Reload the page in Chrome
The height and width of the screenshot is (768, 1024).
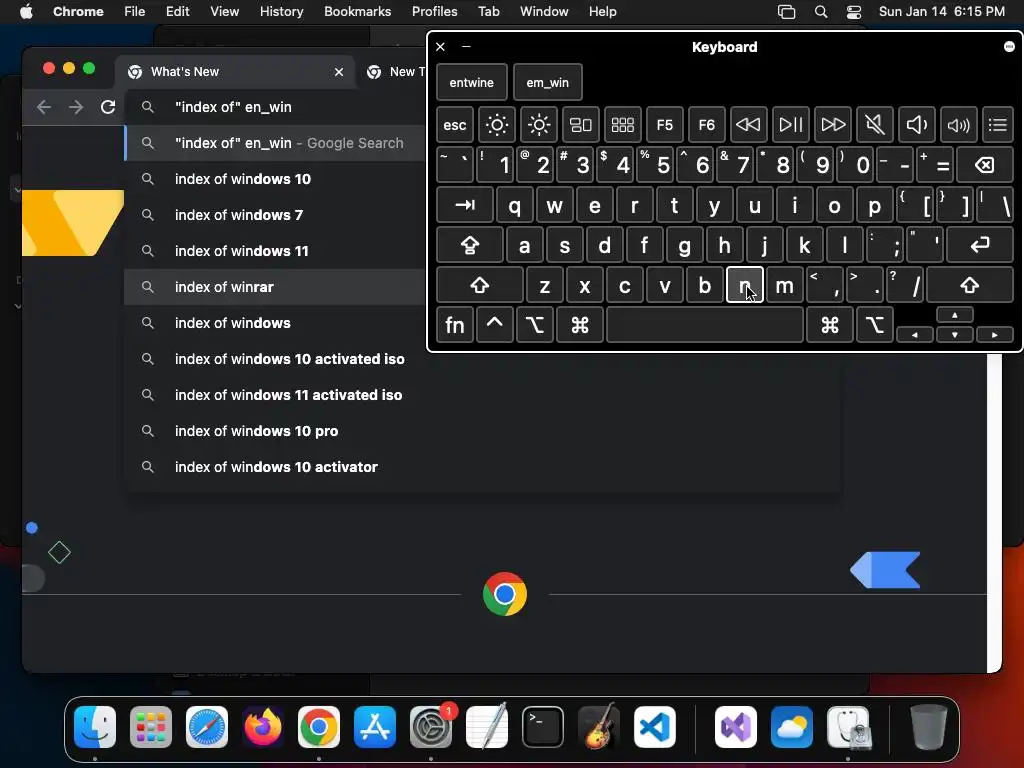(108, 107)
